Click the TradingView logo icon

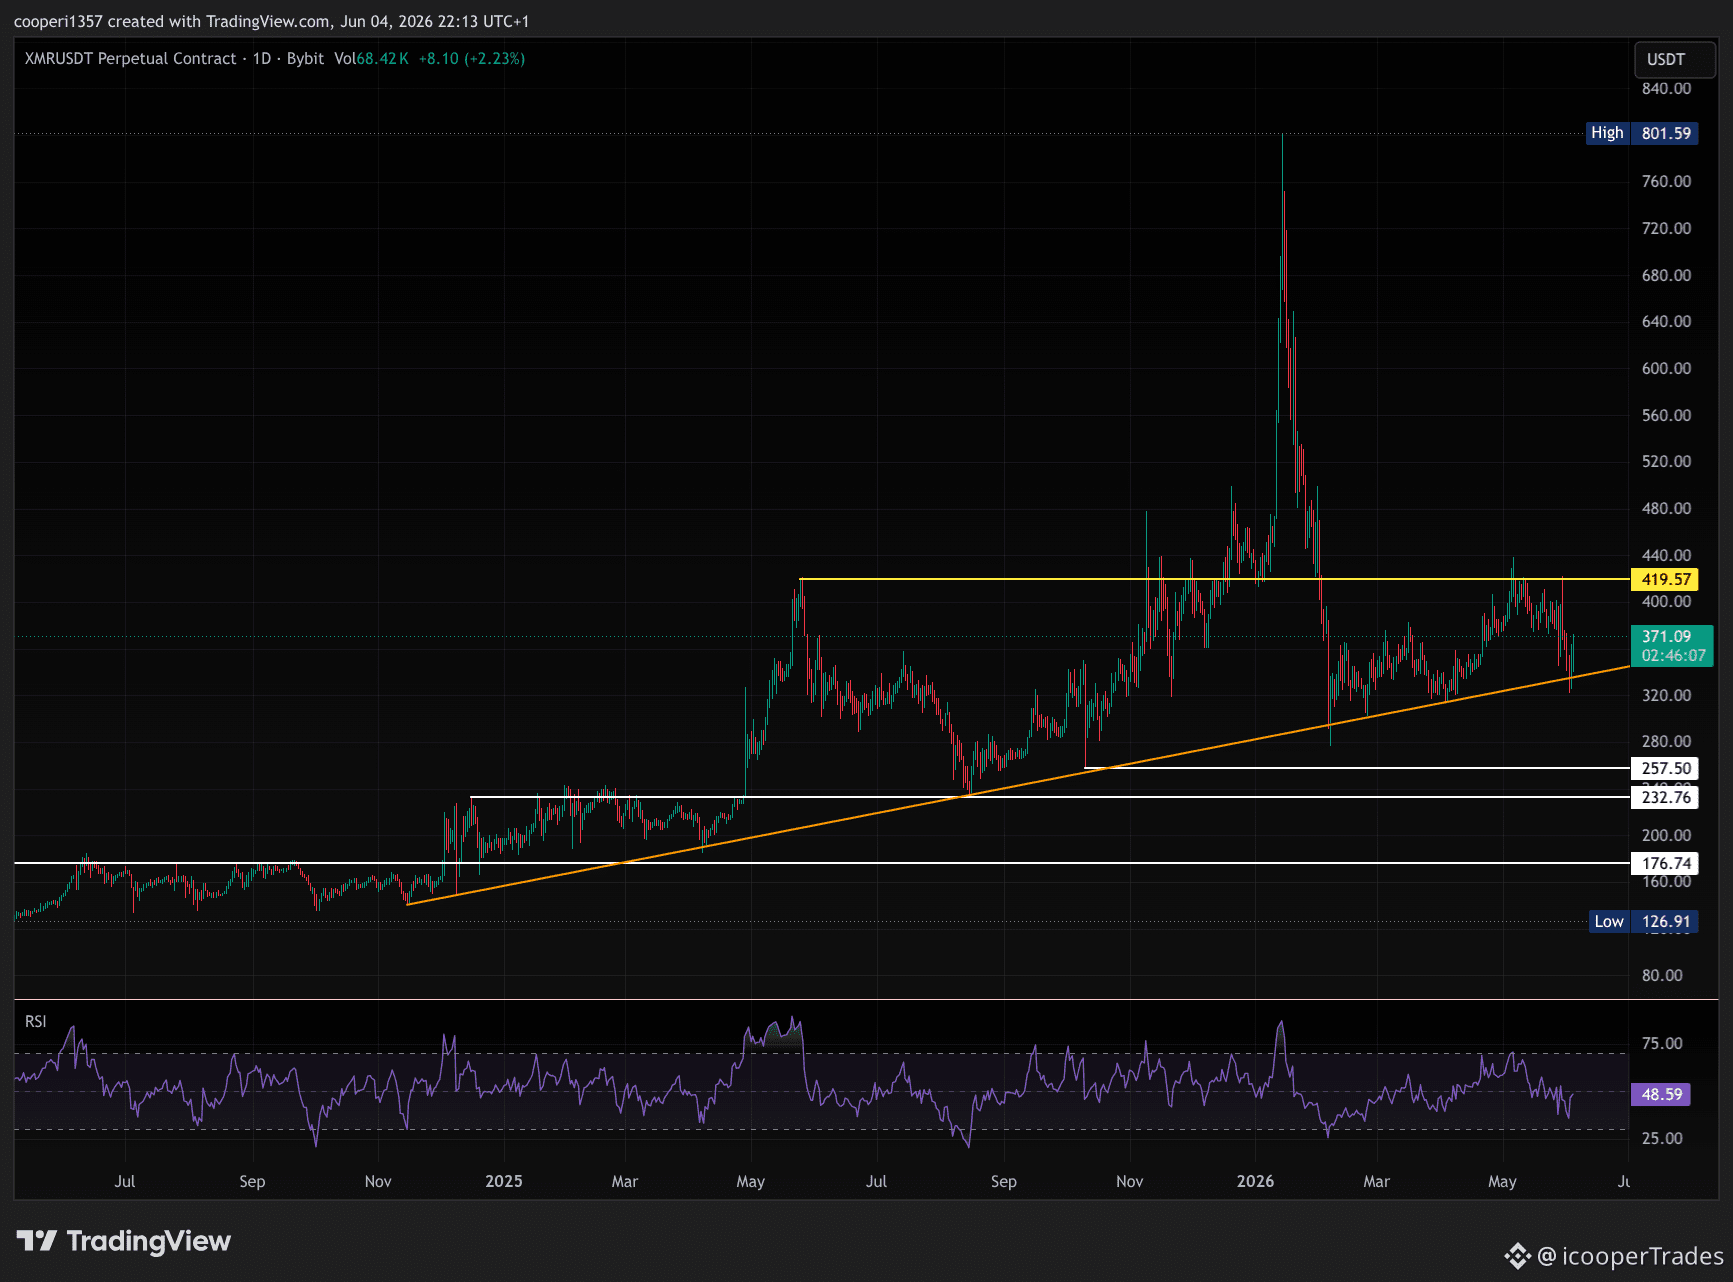point(37,1241)
